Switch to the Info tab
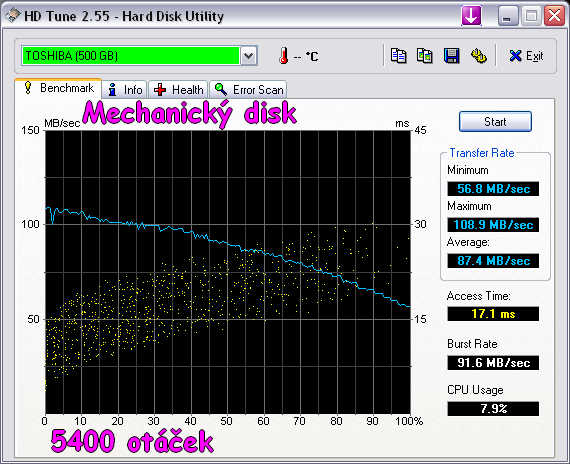 click(x=124, y=89)
